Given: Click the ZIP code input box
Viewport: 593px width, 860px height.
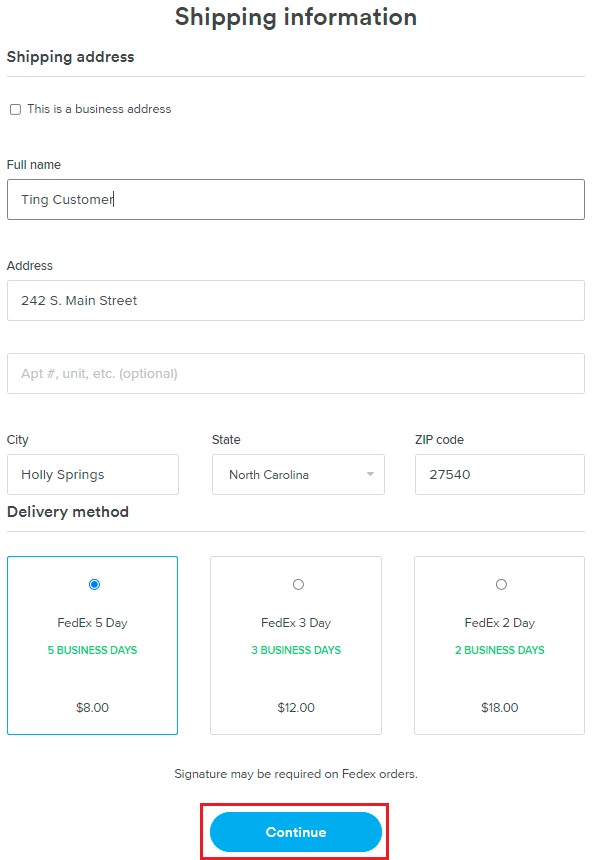Looking at the screenshot, I should [499, 474].
